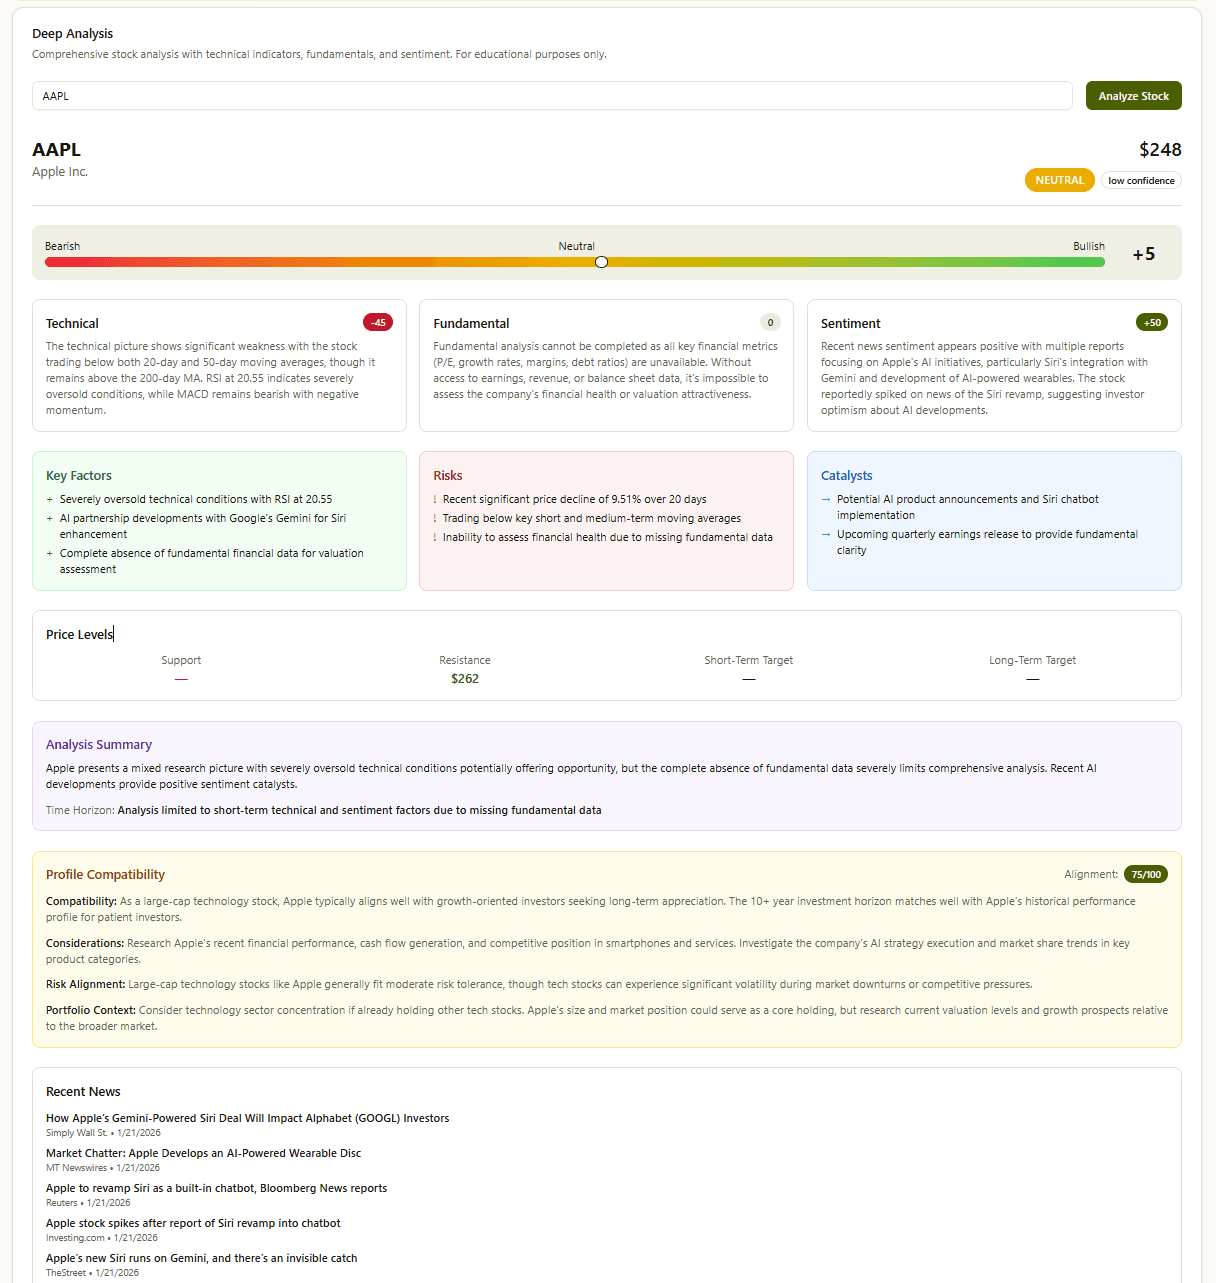Viewport: 1216px width, 1283px height.
Task: Open the Reuters article on Siri chatbot revamp
Action: tap(216, 1188)
